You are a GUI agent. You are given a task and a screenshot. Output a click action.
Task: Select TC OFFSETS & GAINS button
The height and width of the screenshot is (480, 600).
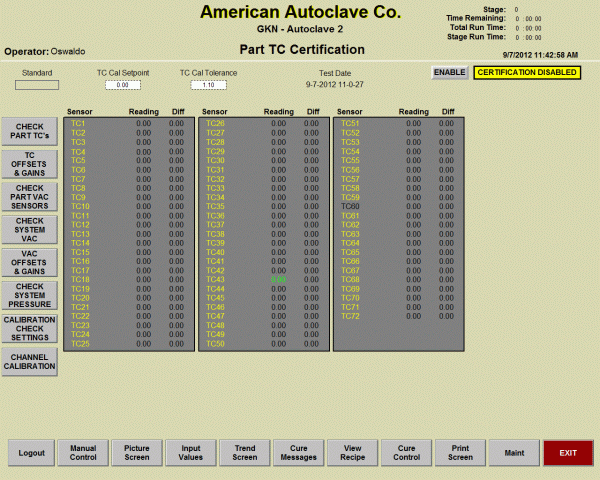coord(29,163)
